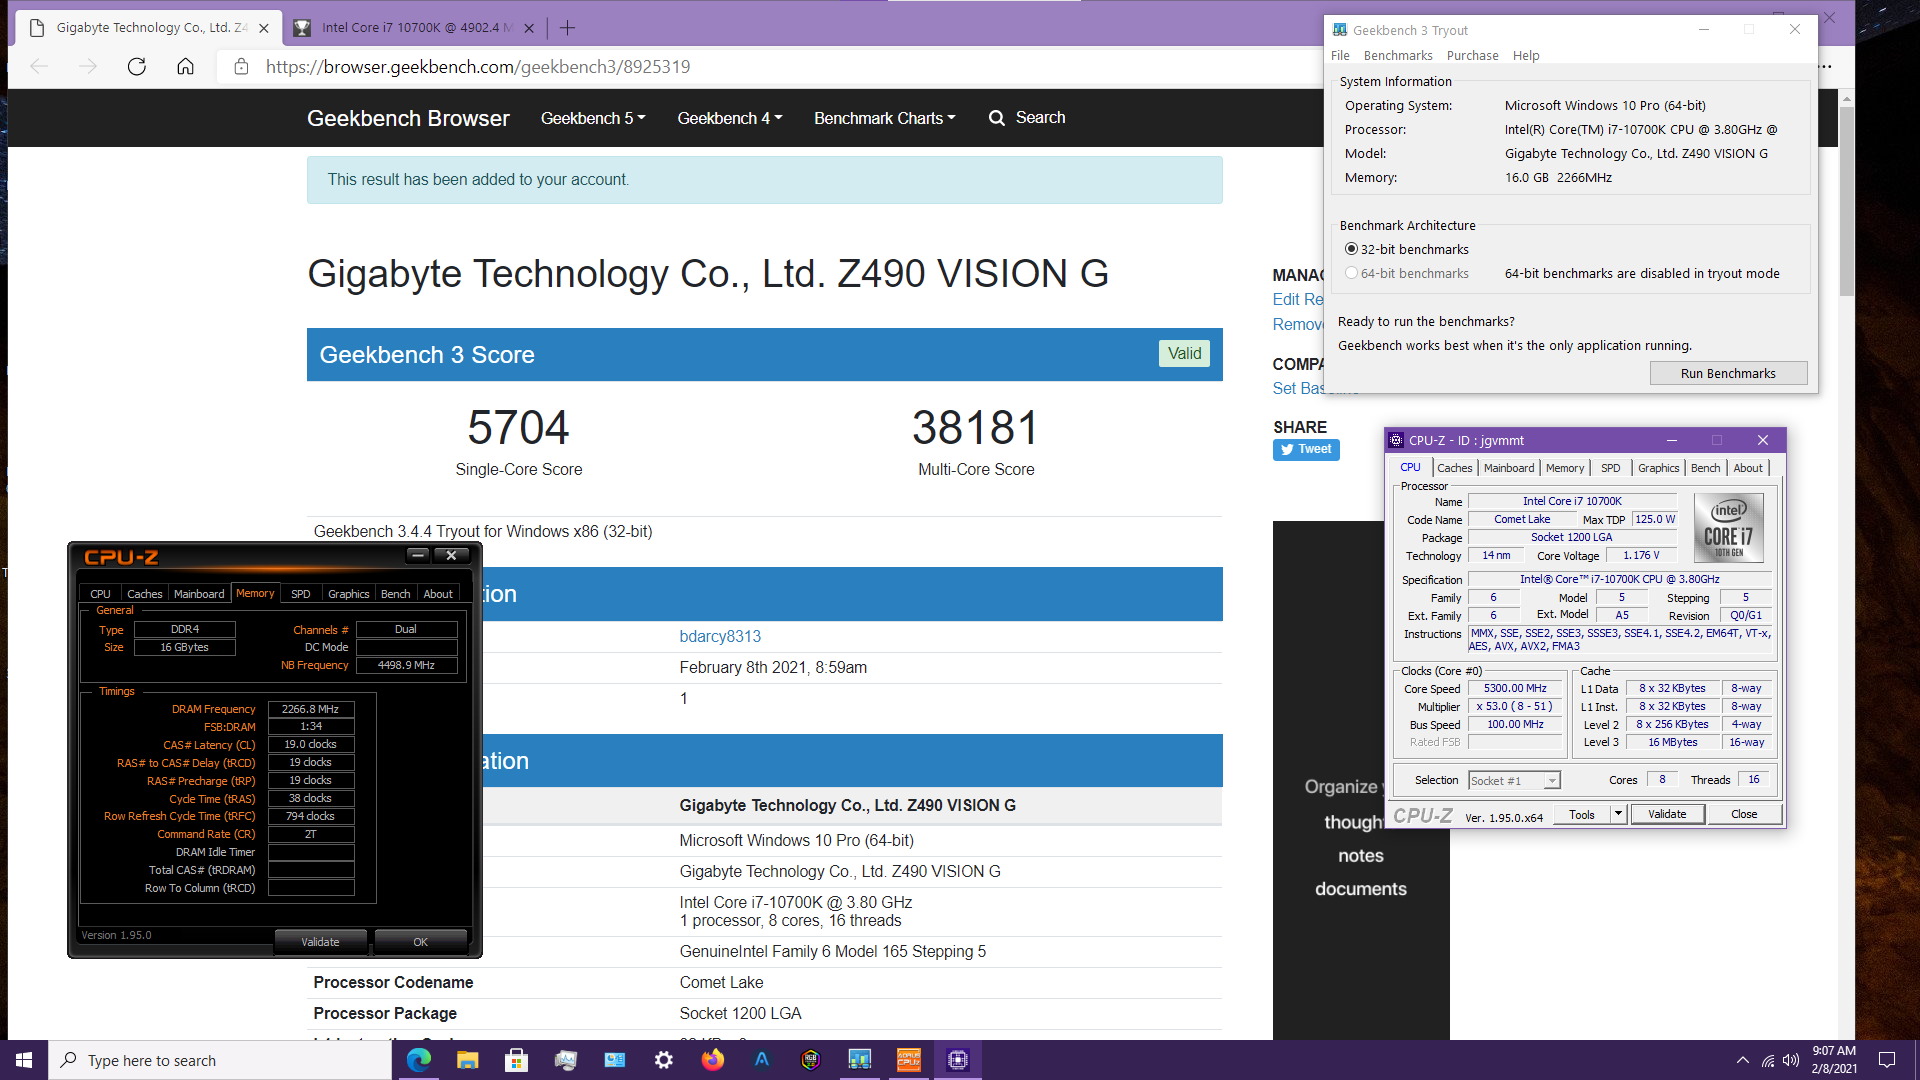Open Mainboard tab in orange CPU-Z window
1920x1080 pixels.
[199, 594]
